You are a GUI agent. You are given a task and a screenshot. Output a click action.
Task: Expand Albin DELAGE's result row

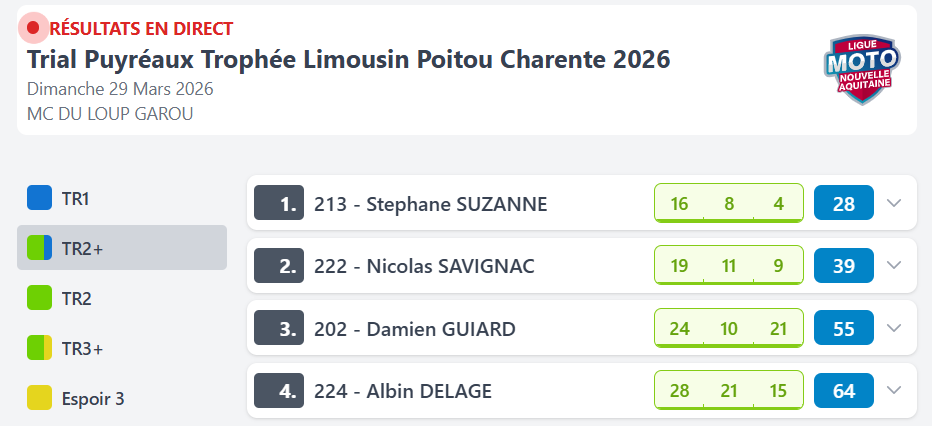click(894, 390)
